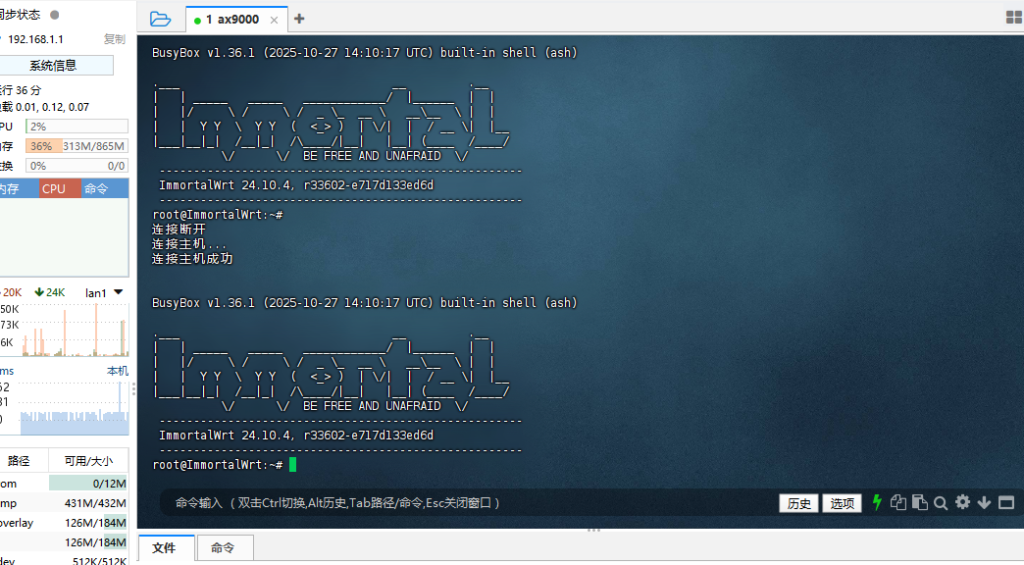Click the down arrow scroll-to-bottom icon
This screenshot has width=1024, height=565.
(984, 503)
